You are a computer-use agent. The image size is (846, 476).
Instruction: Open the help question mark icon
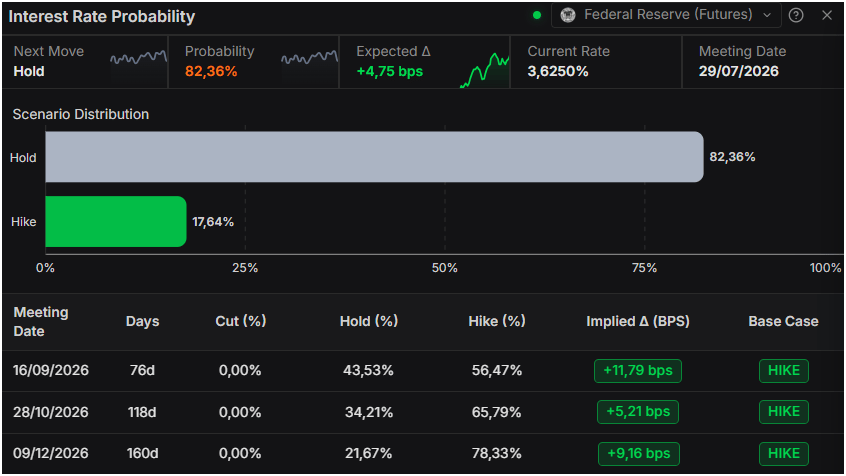tap(796, 15)
